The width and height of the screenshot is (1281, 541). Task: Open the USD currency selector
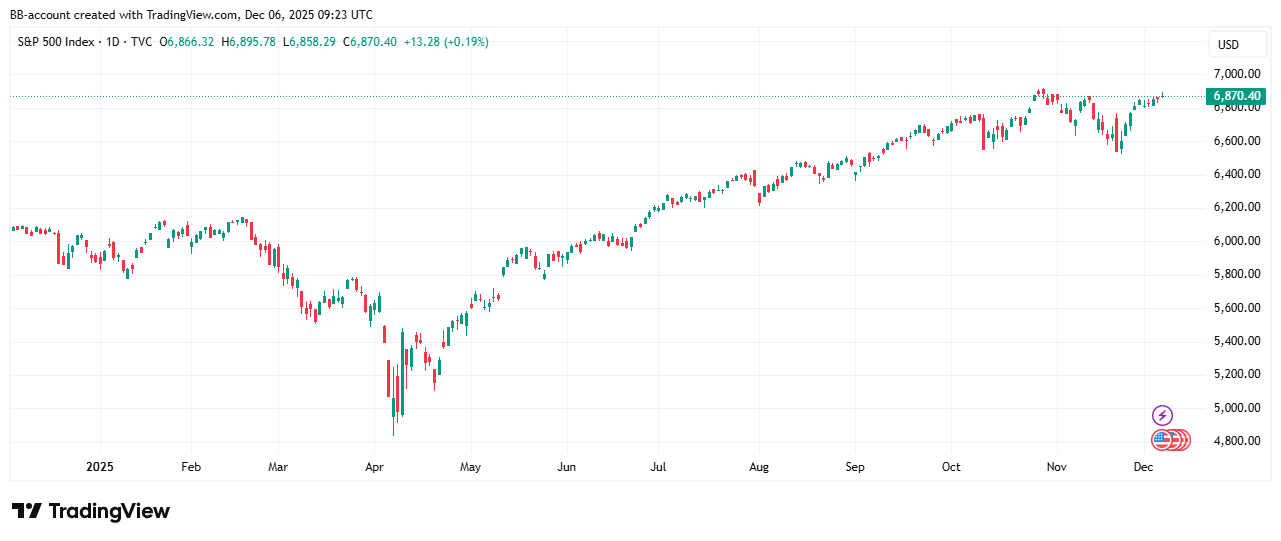pyautogui.click(x=1227, y=44)
